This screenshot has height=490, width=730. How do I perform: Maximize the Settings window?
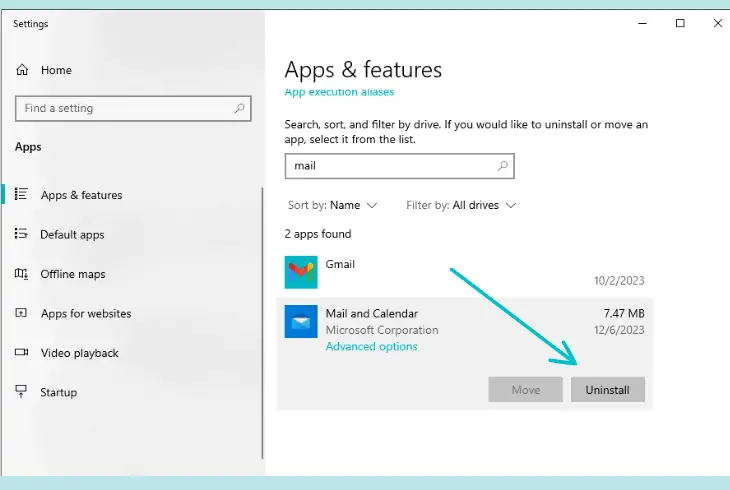pos(680,23)
